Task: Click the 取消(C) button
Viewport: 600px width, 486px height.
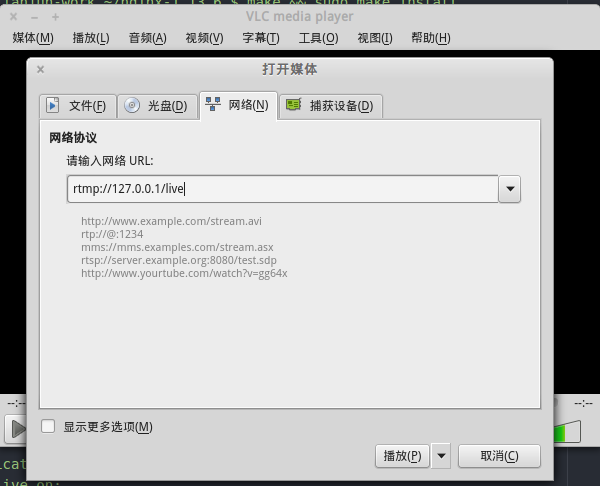Action: pos(499,456)
